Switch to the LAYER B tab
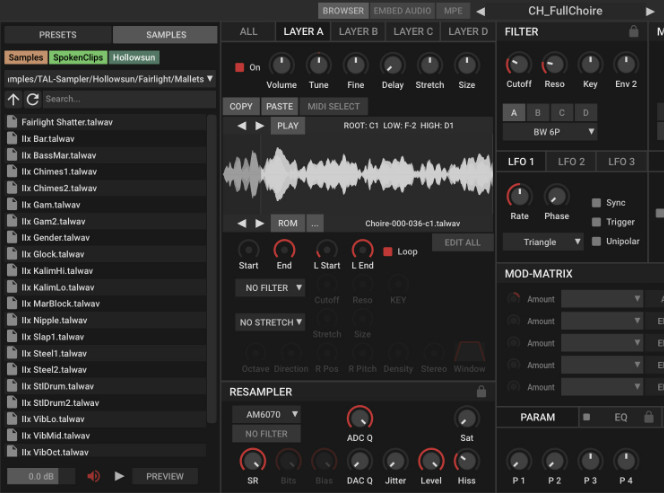This screenshot has height=493, width=664. [x=358, y=31]
